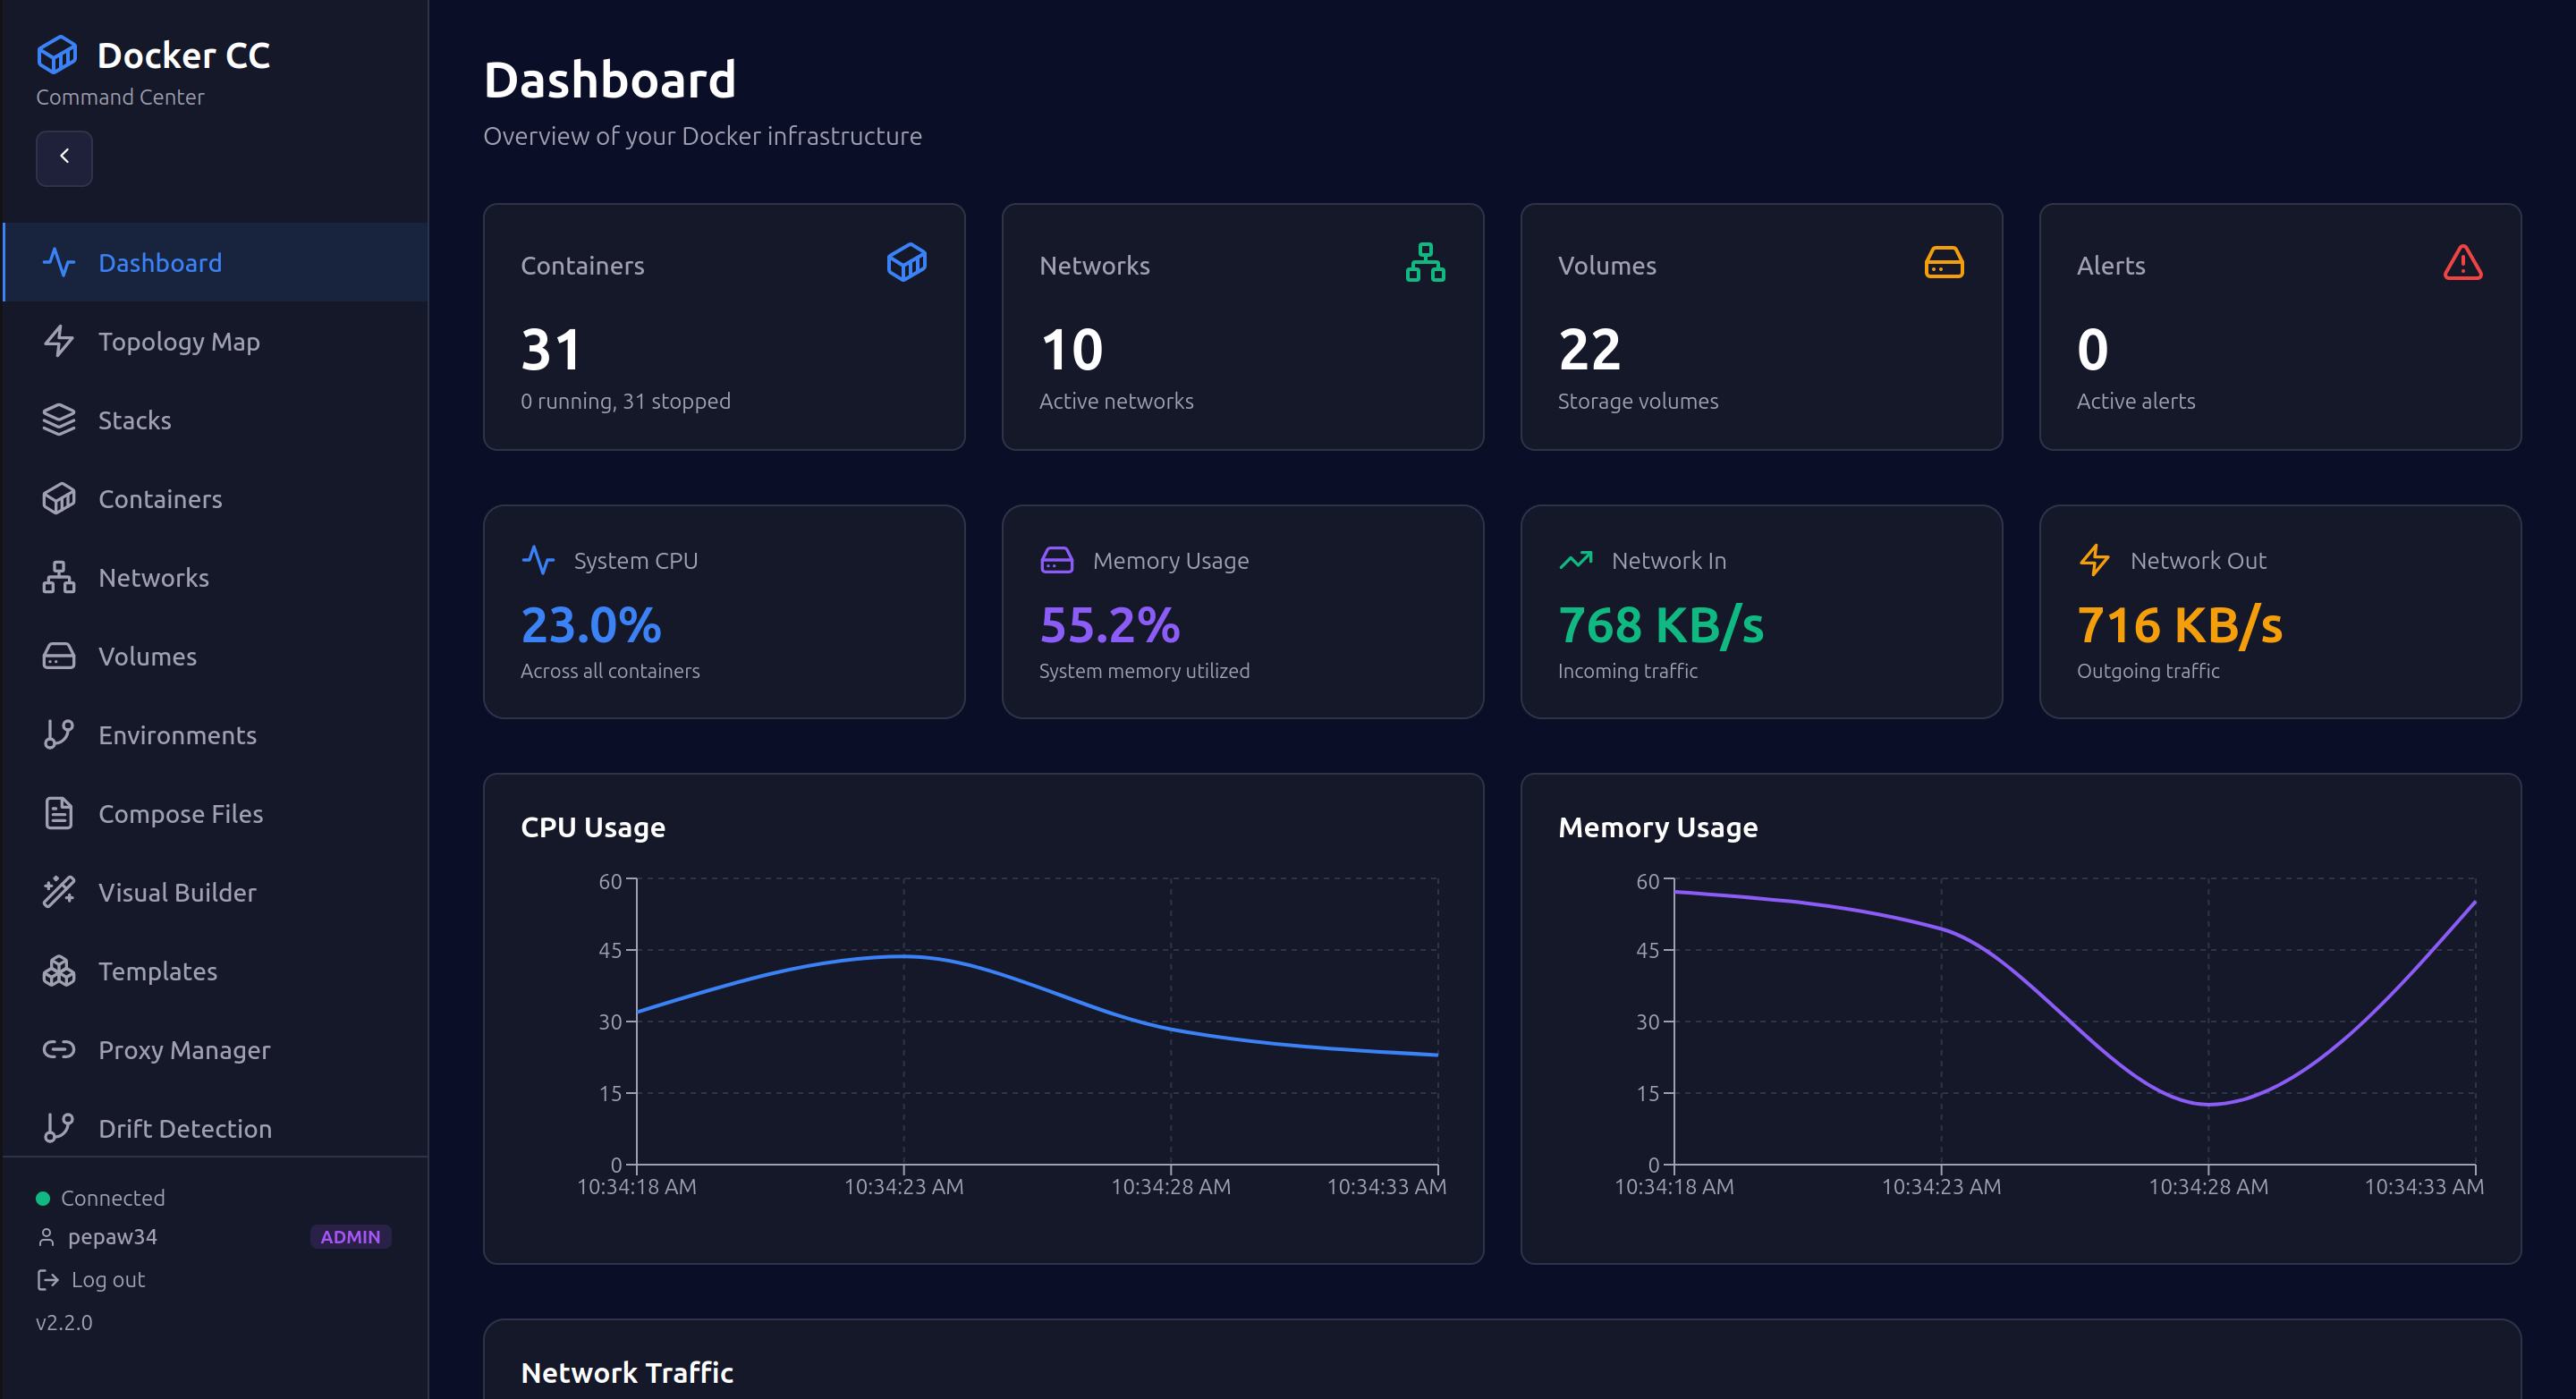Open the Compose Files page
Image resolution: width=2576 pixels, height=1399 pixels.
coord(180,813)
